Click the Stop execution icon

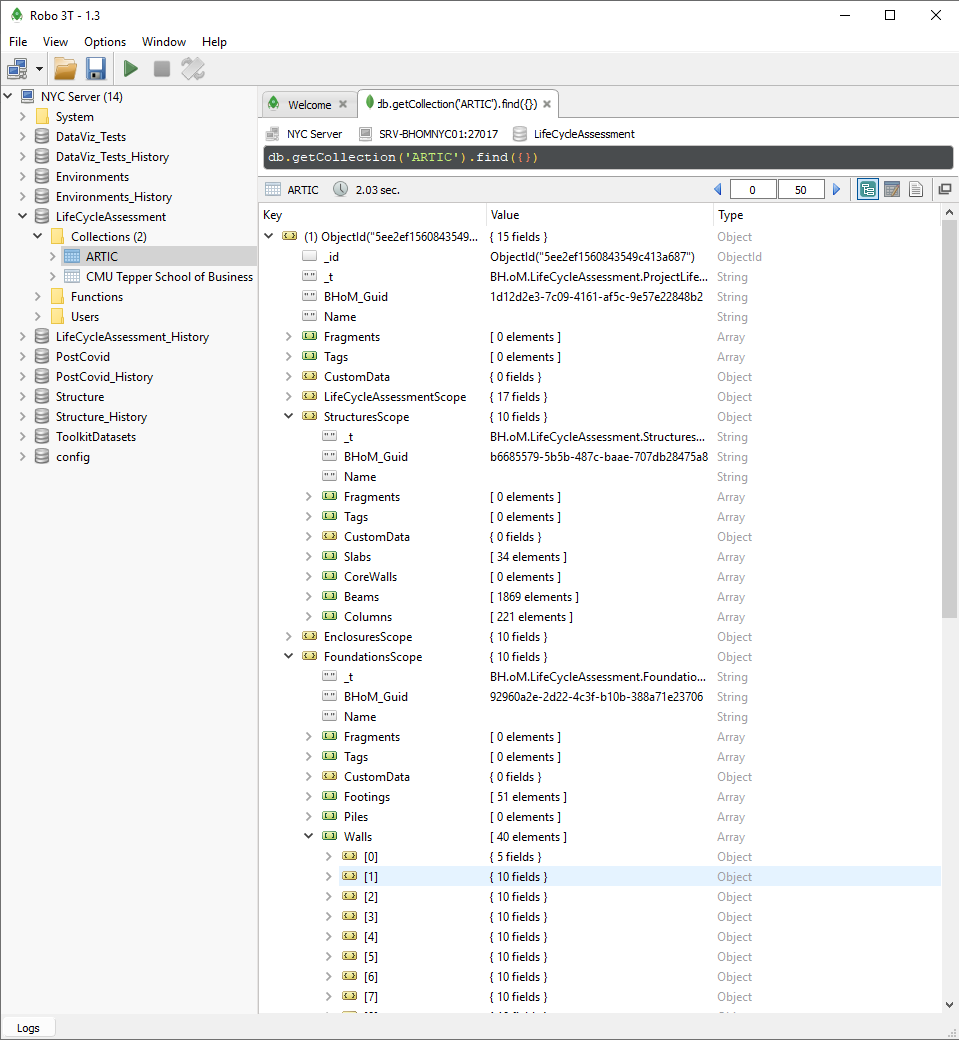162,68
